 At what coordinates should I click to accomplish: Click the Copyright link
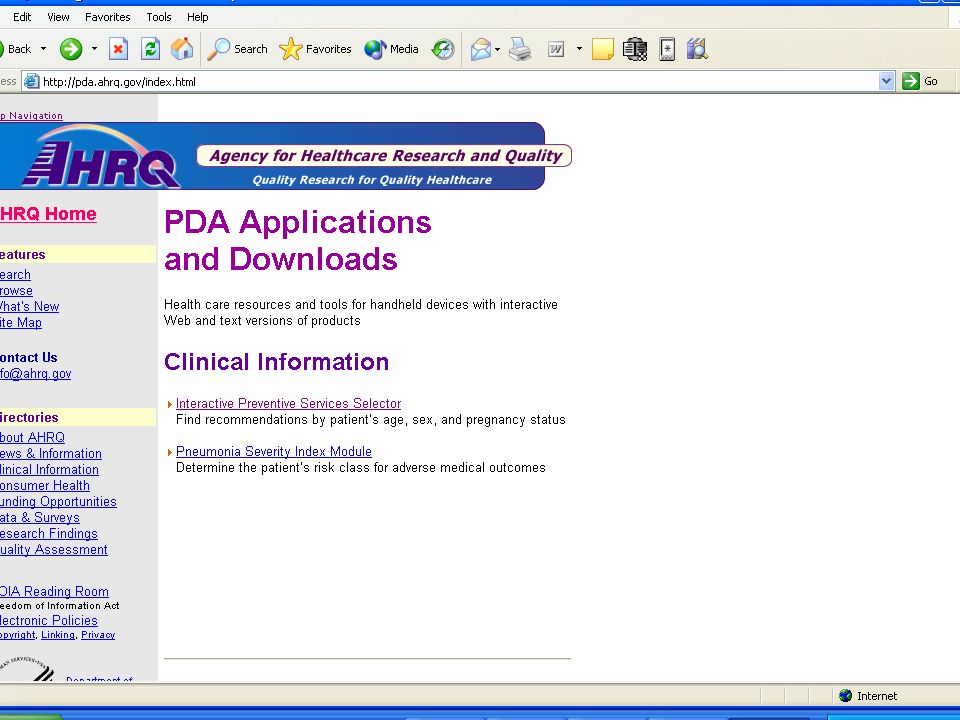coord(18,635)
